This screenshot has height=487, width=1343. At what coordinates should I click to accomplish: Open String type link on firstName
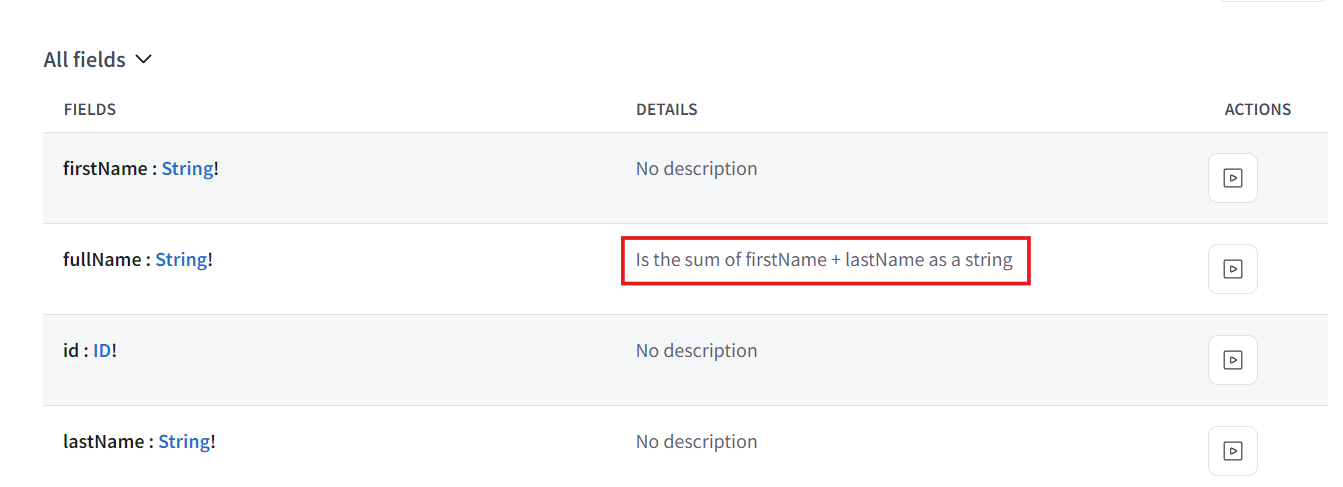pyautogui.click(x=187, y=169)
